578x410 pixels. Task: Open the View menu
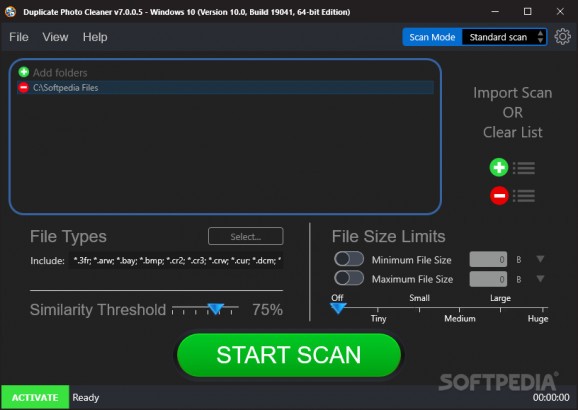55,37
